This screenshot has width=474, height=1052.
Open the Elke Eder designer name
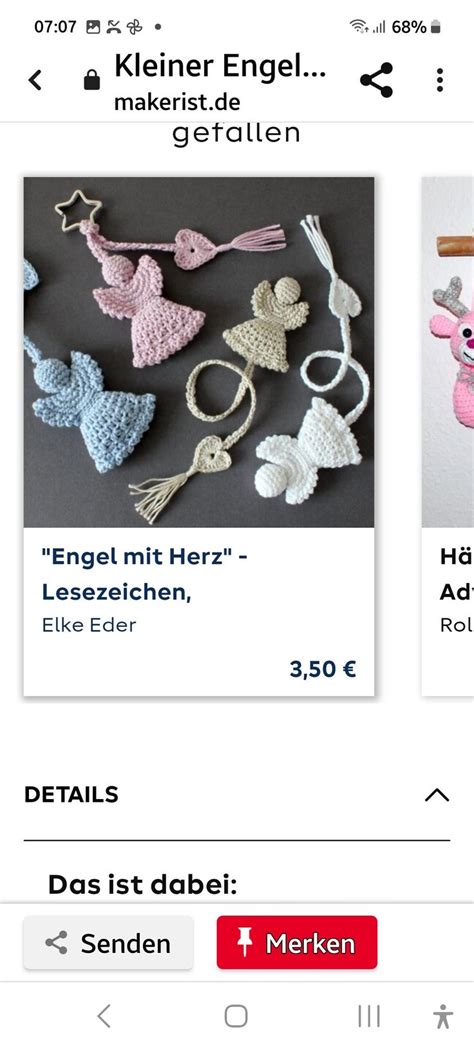tap(89, 625)
